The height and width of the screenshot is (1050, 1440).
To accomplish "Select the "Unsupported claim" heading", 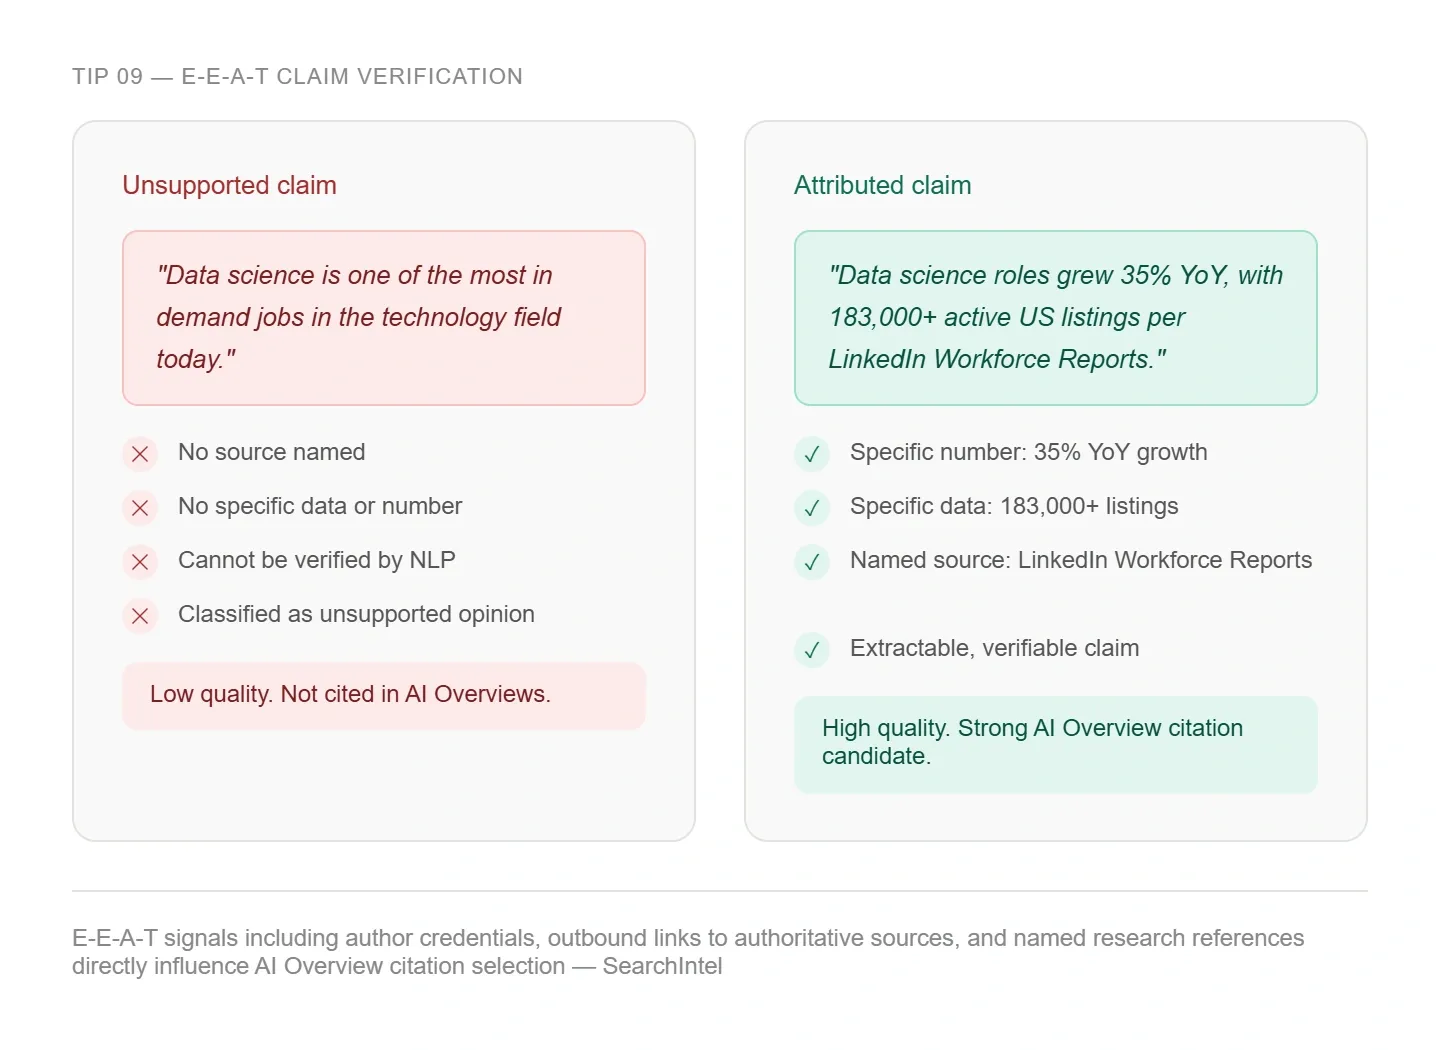I will (229, 185).
